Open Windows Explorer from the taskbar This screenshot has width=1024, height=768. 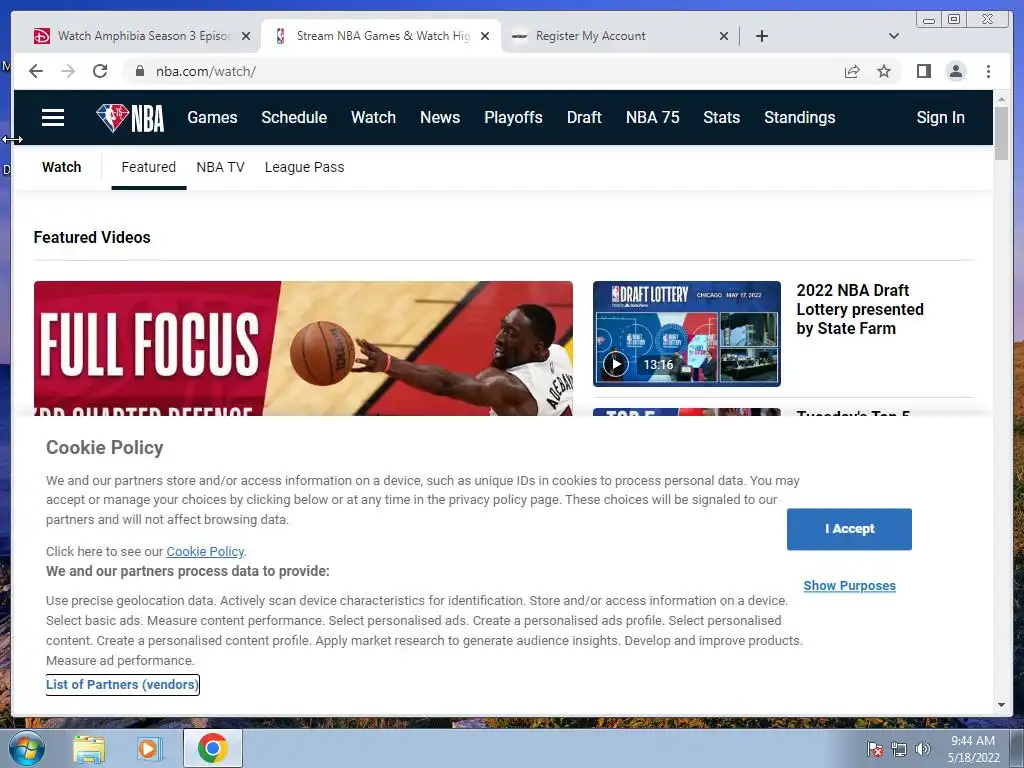(89, 748)
